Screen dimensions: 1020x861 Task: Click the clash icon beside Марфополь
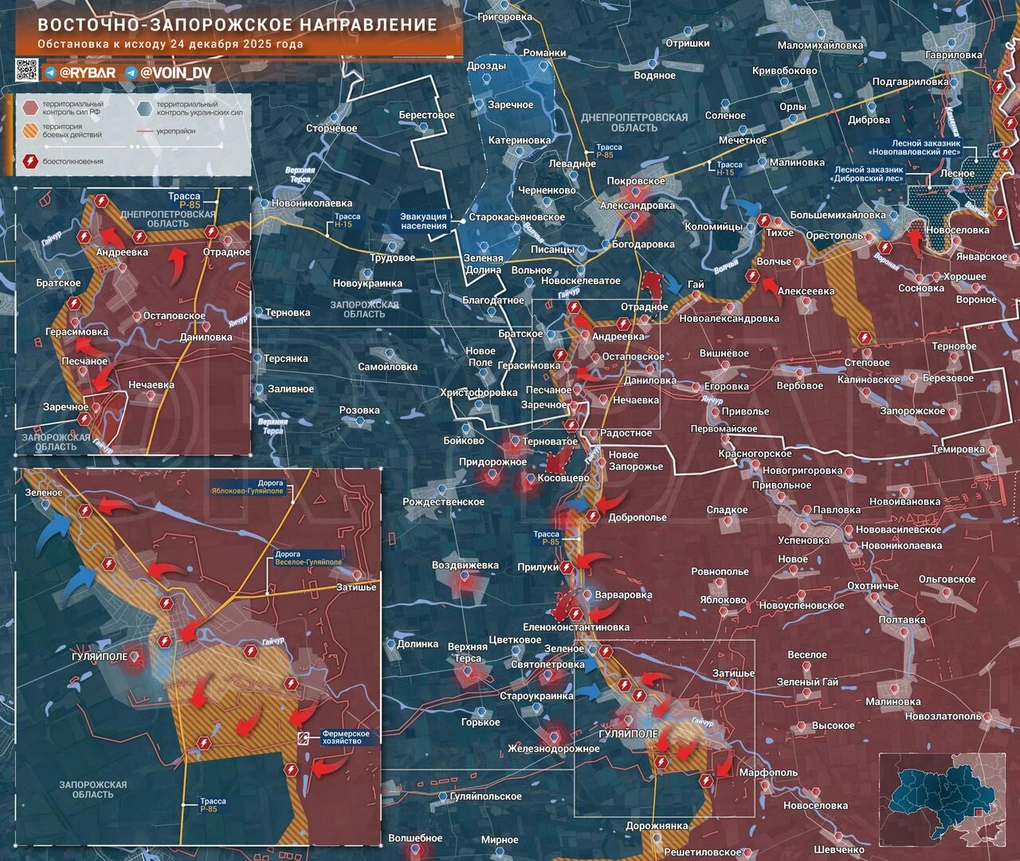pos(708,778)
